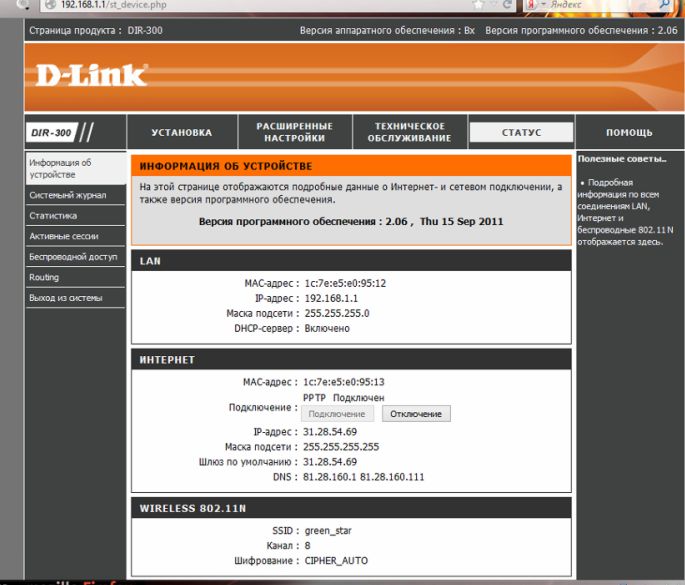The width and height of the screenshot is (685, 585).
Task: Select the Статус tab
Action: (521, 132)
